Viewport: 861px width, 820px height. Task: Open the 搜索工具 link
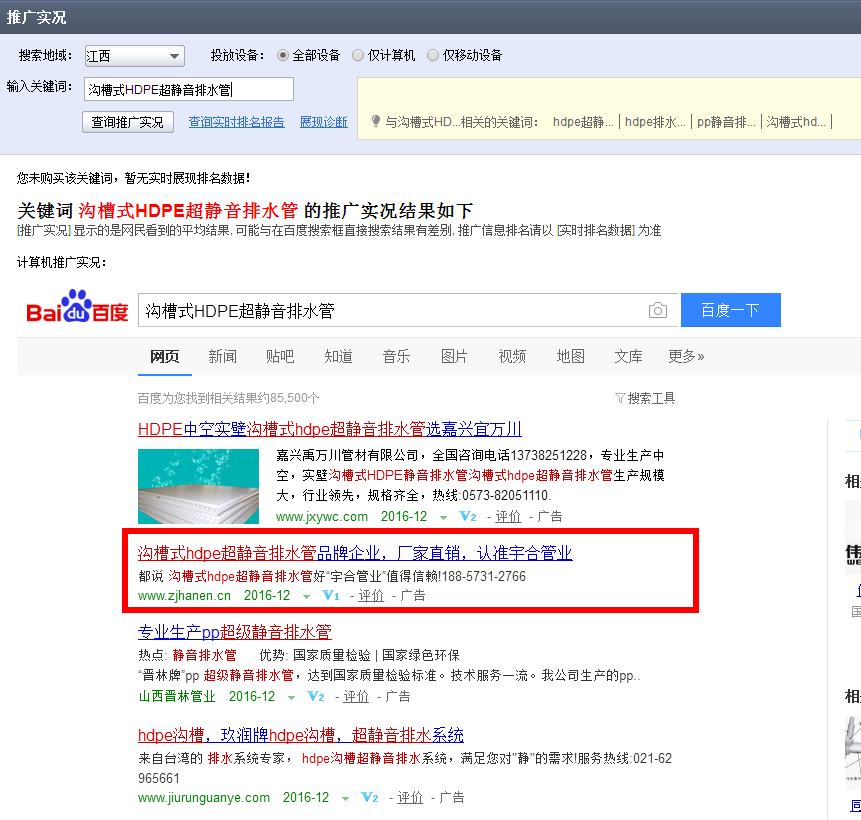click(651, 398)
